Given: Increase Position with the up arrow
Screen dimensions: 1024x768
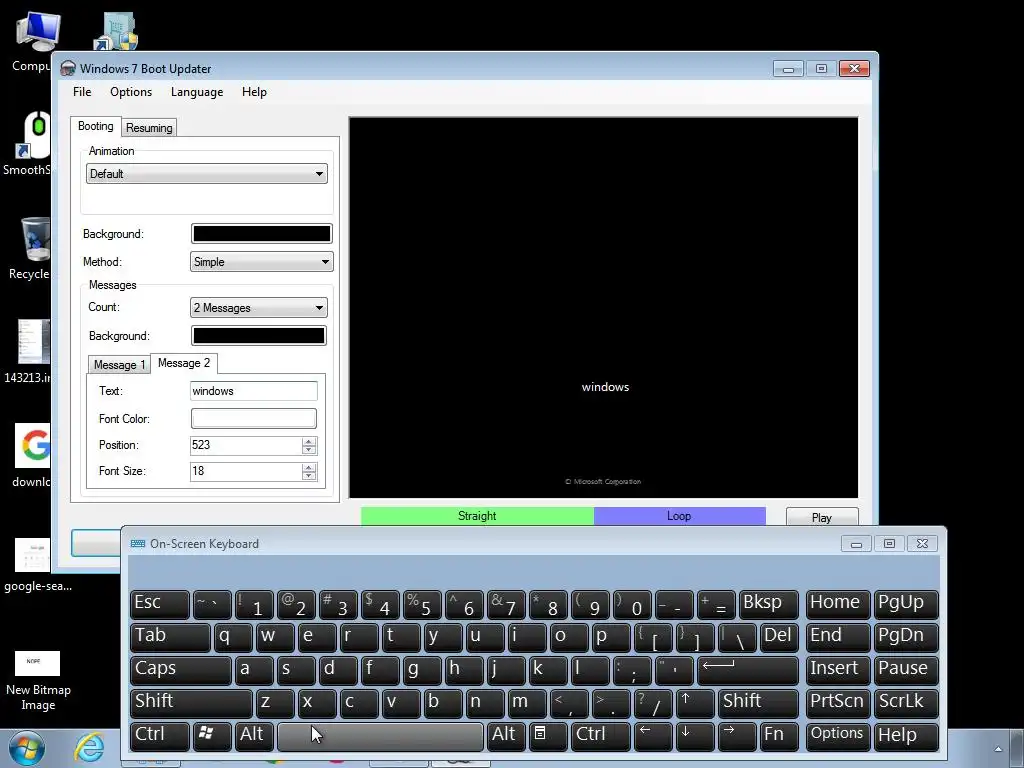Looking at the screenshot, I should pyautogui.click(x=309, y=441).
